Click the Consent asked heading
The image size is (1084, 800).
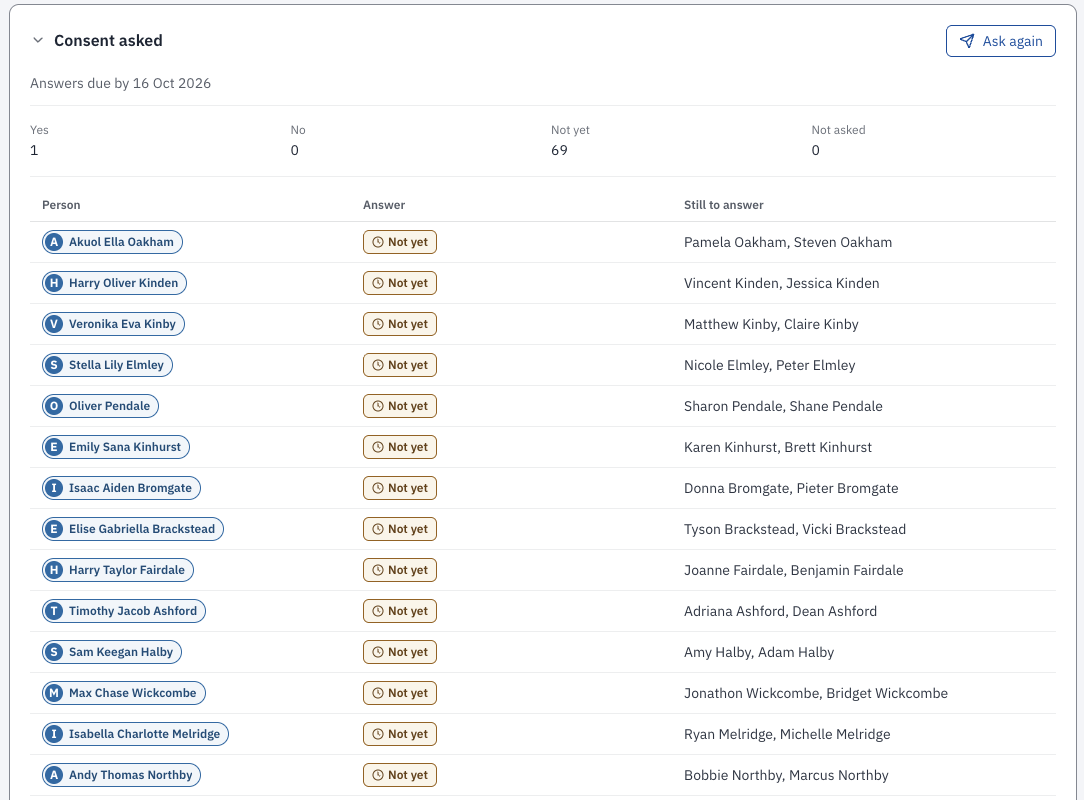[109, 41]
